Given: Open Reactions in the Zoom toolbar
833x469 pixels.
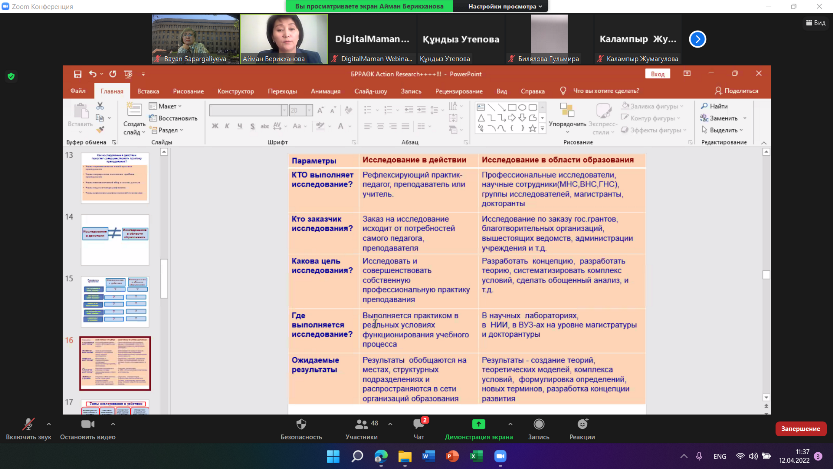Looking at the screenshot, I should [x=582, y=426].
